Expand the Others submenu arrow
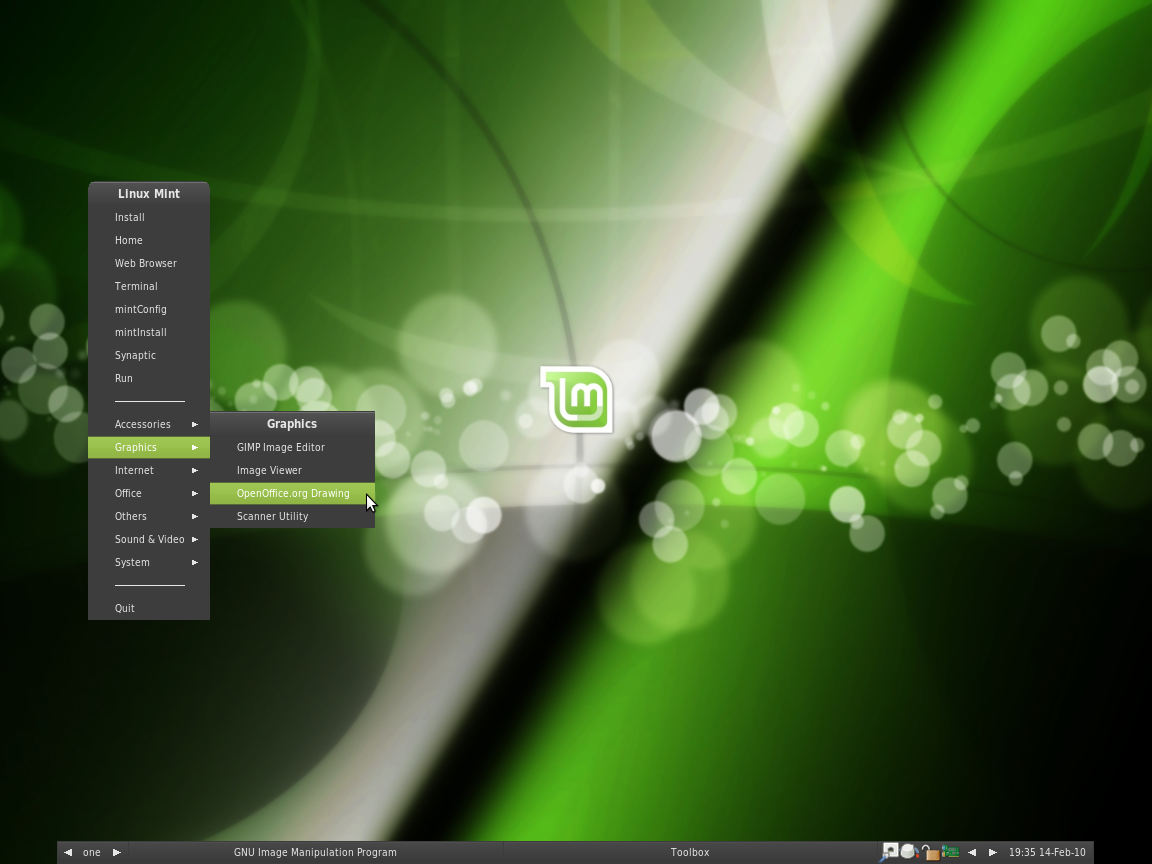Image resolution: width=1152 pixels, height=864 pixels. [195, 516]
